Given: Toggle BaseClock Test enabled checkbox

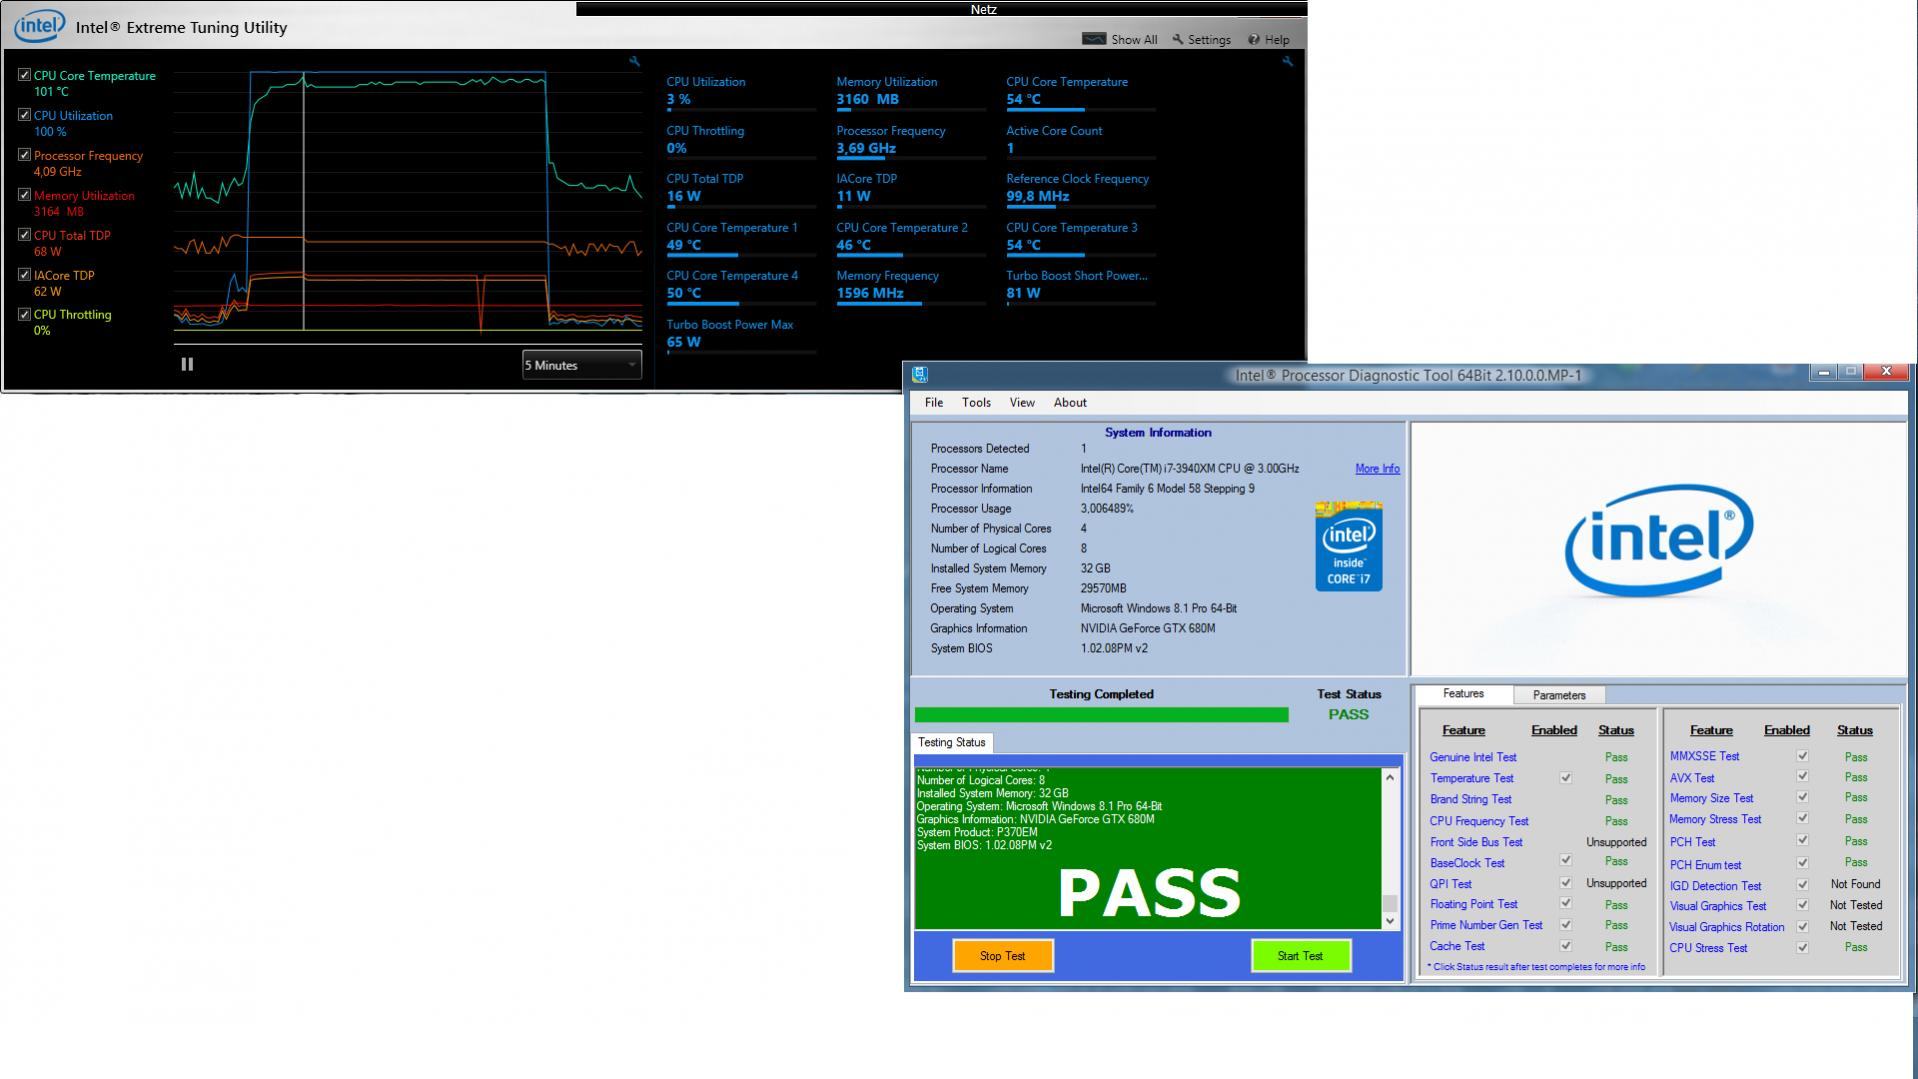Looking at the screenshot, I should coord(1565,860).
